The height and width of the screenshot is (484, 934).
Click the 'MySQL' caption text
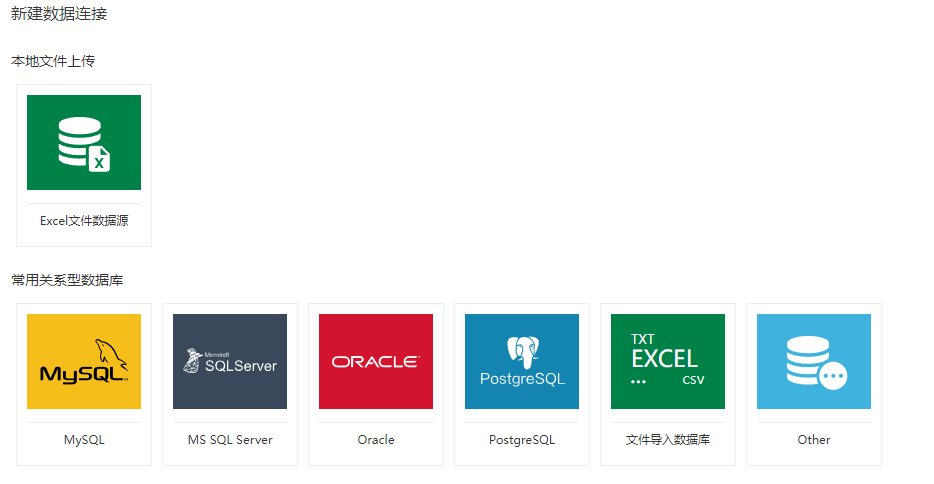(84, 440)
